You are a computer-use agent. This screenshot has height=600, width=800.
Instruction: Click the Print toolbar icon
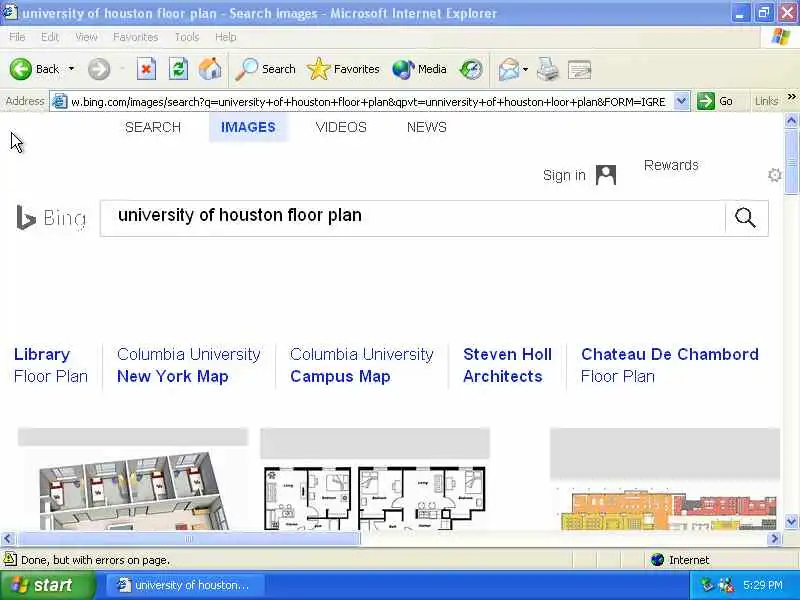click(x=548, y=69)
